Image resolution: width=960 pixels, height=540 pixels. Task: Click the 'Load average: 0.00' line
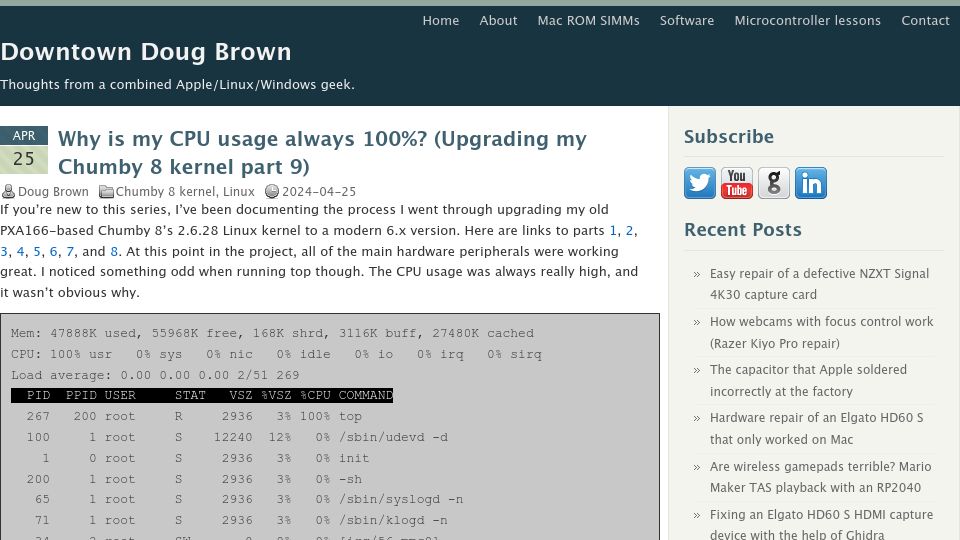[x=156, y=375]
